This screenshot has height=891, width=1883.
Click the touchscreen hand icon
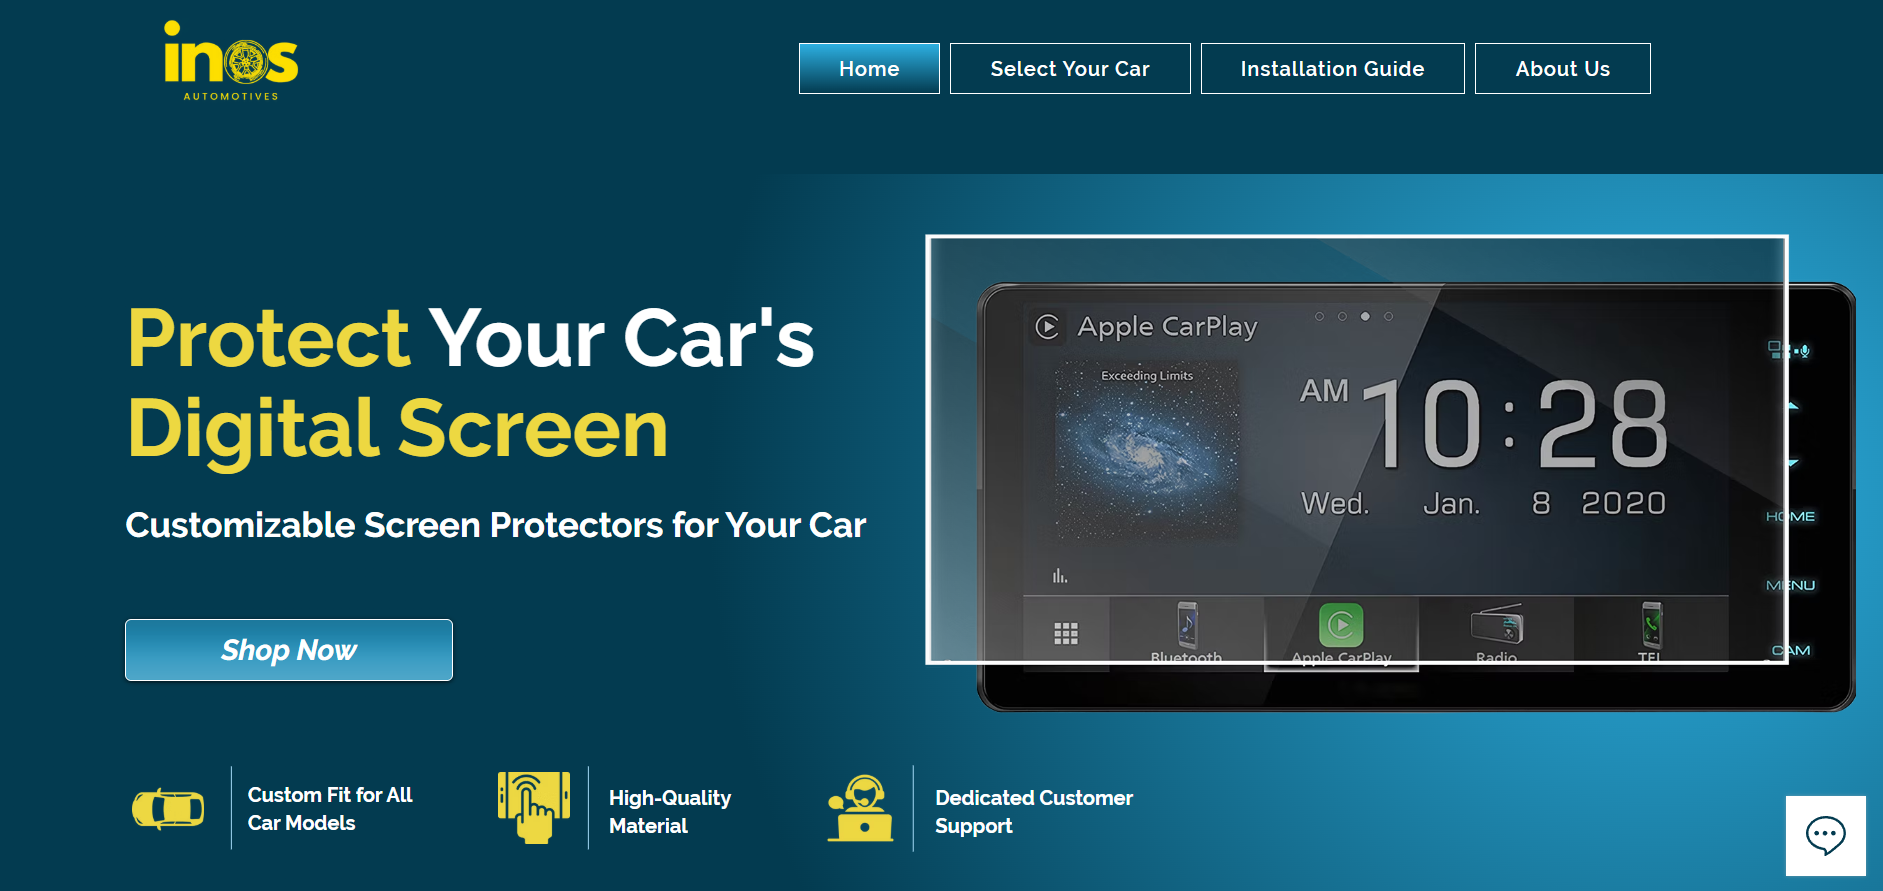point(534,807)
